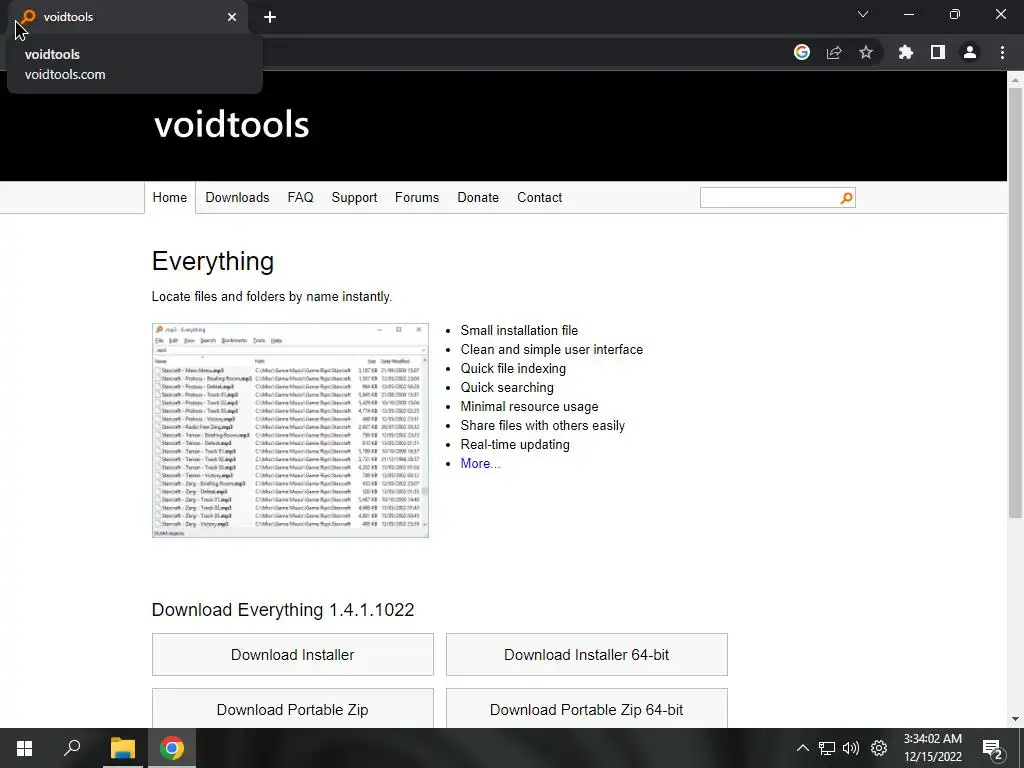Click the orange search magnifier on voidtools site
The width and height of the screenshot is (1024, 768).
[x=846, y=198]
